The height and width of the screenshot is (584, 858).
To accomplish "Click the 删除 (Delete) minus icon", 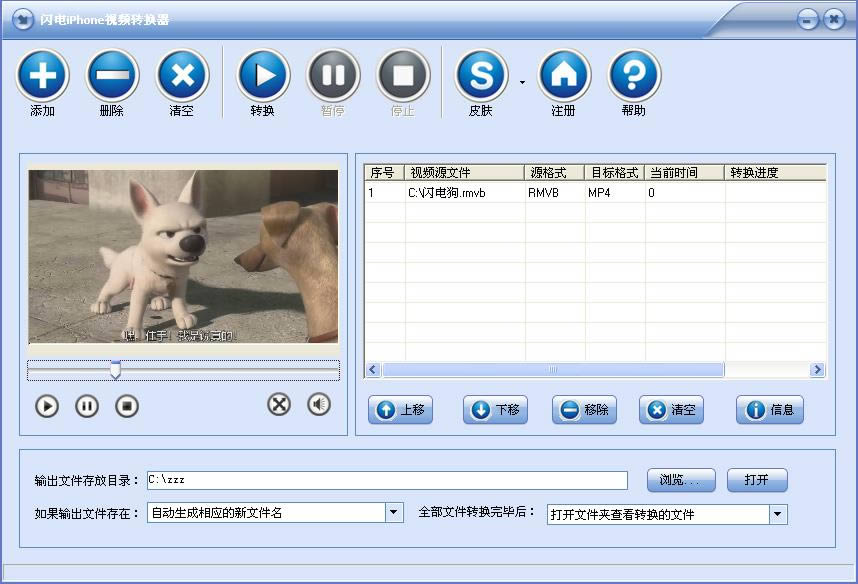I will click(112, 76).
